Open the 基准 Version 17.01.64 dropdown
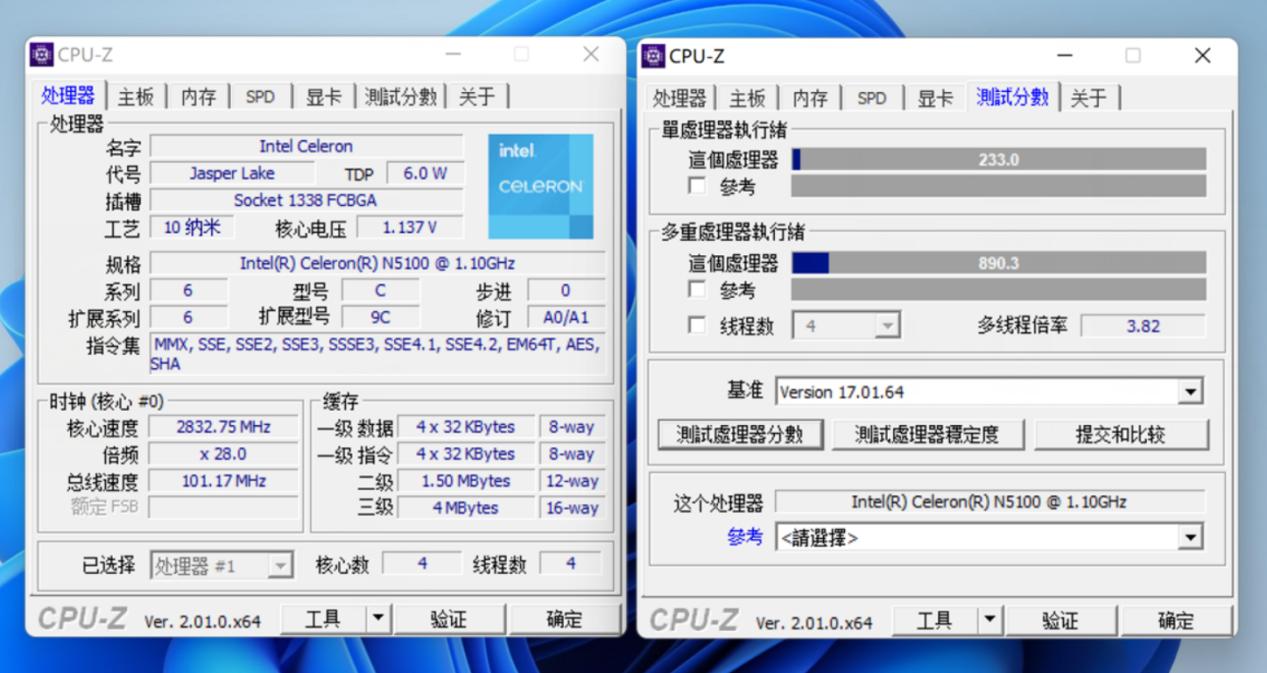This screenshot has width=1267, height=673. tap(1191, 391)
